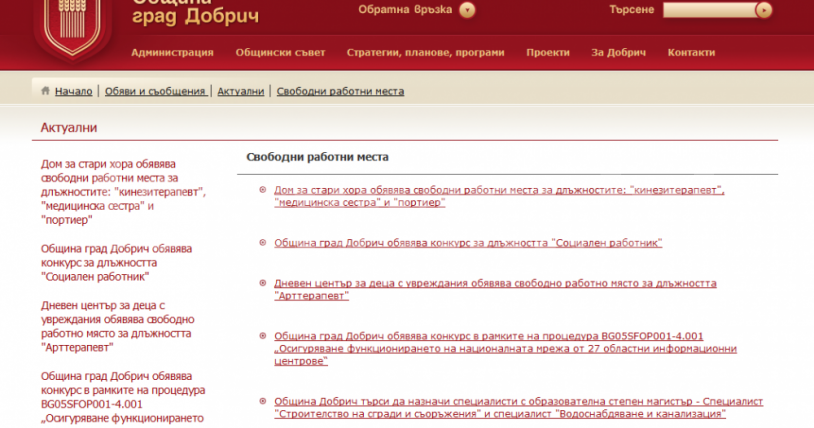Select the Проекти menu item
Image resolution: width=814 pixels, height=428 pixels.
tap(548, 52)
